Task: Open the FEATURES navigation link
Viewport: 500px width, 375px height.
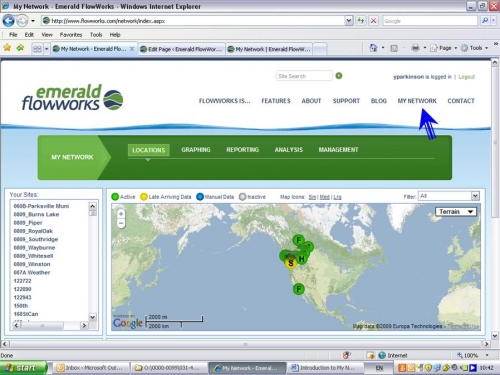Action: 276,101
